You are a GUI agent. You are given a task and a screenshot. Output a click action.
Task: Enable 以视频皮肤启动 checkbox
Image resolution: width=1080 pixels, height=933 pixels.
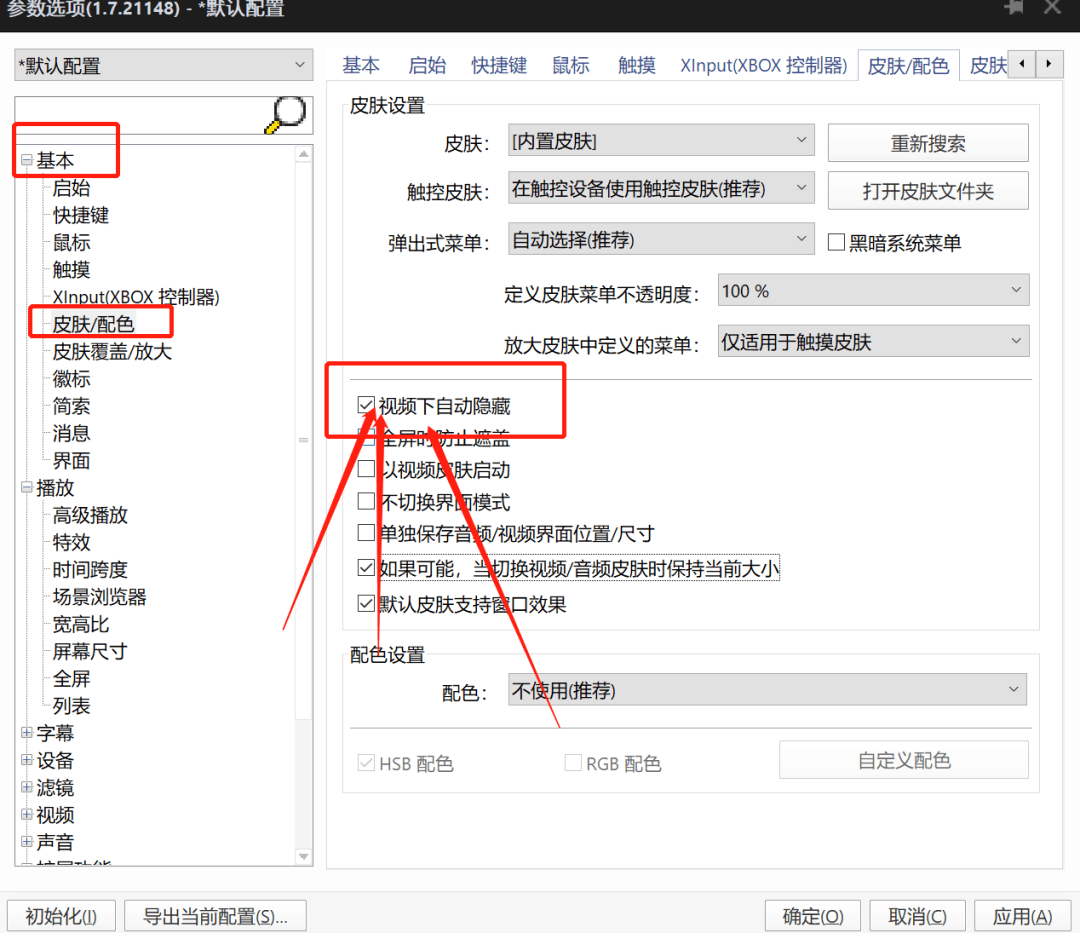coord(366,469)
